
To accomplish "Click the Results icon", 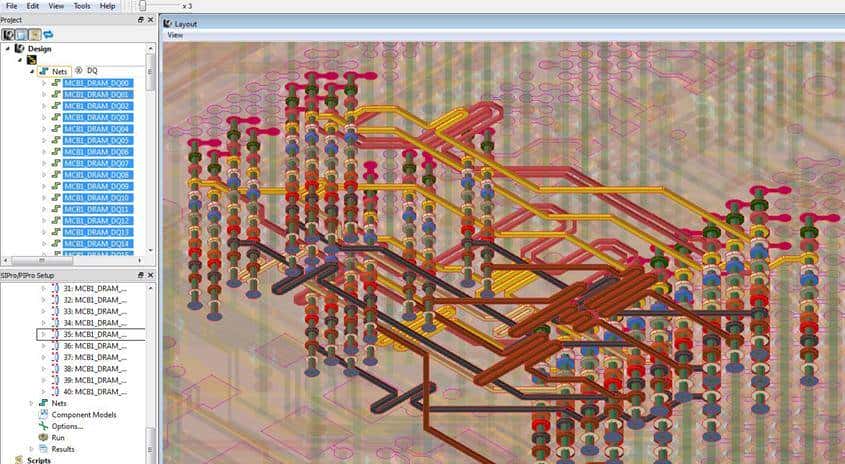I will 44,449.
